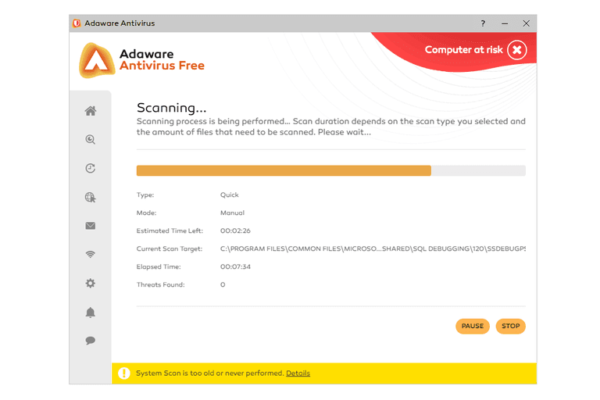Open the clock-shaped Real-Time Protection icon
600x400 pixels.
pos(90,169)
